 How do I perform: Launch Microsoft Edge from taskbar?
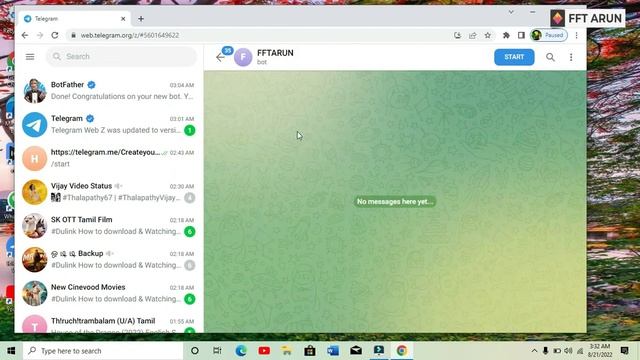click(x=241, y=351)
